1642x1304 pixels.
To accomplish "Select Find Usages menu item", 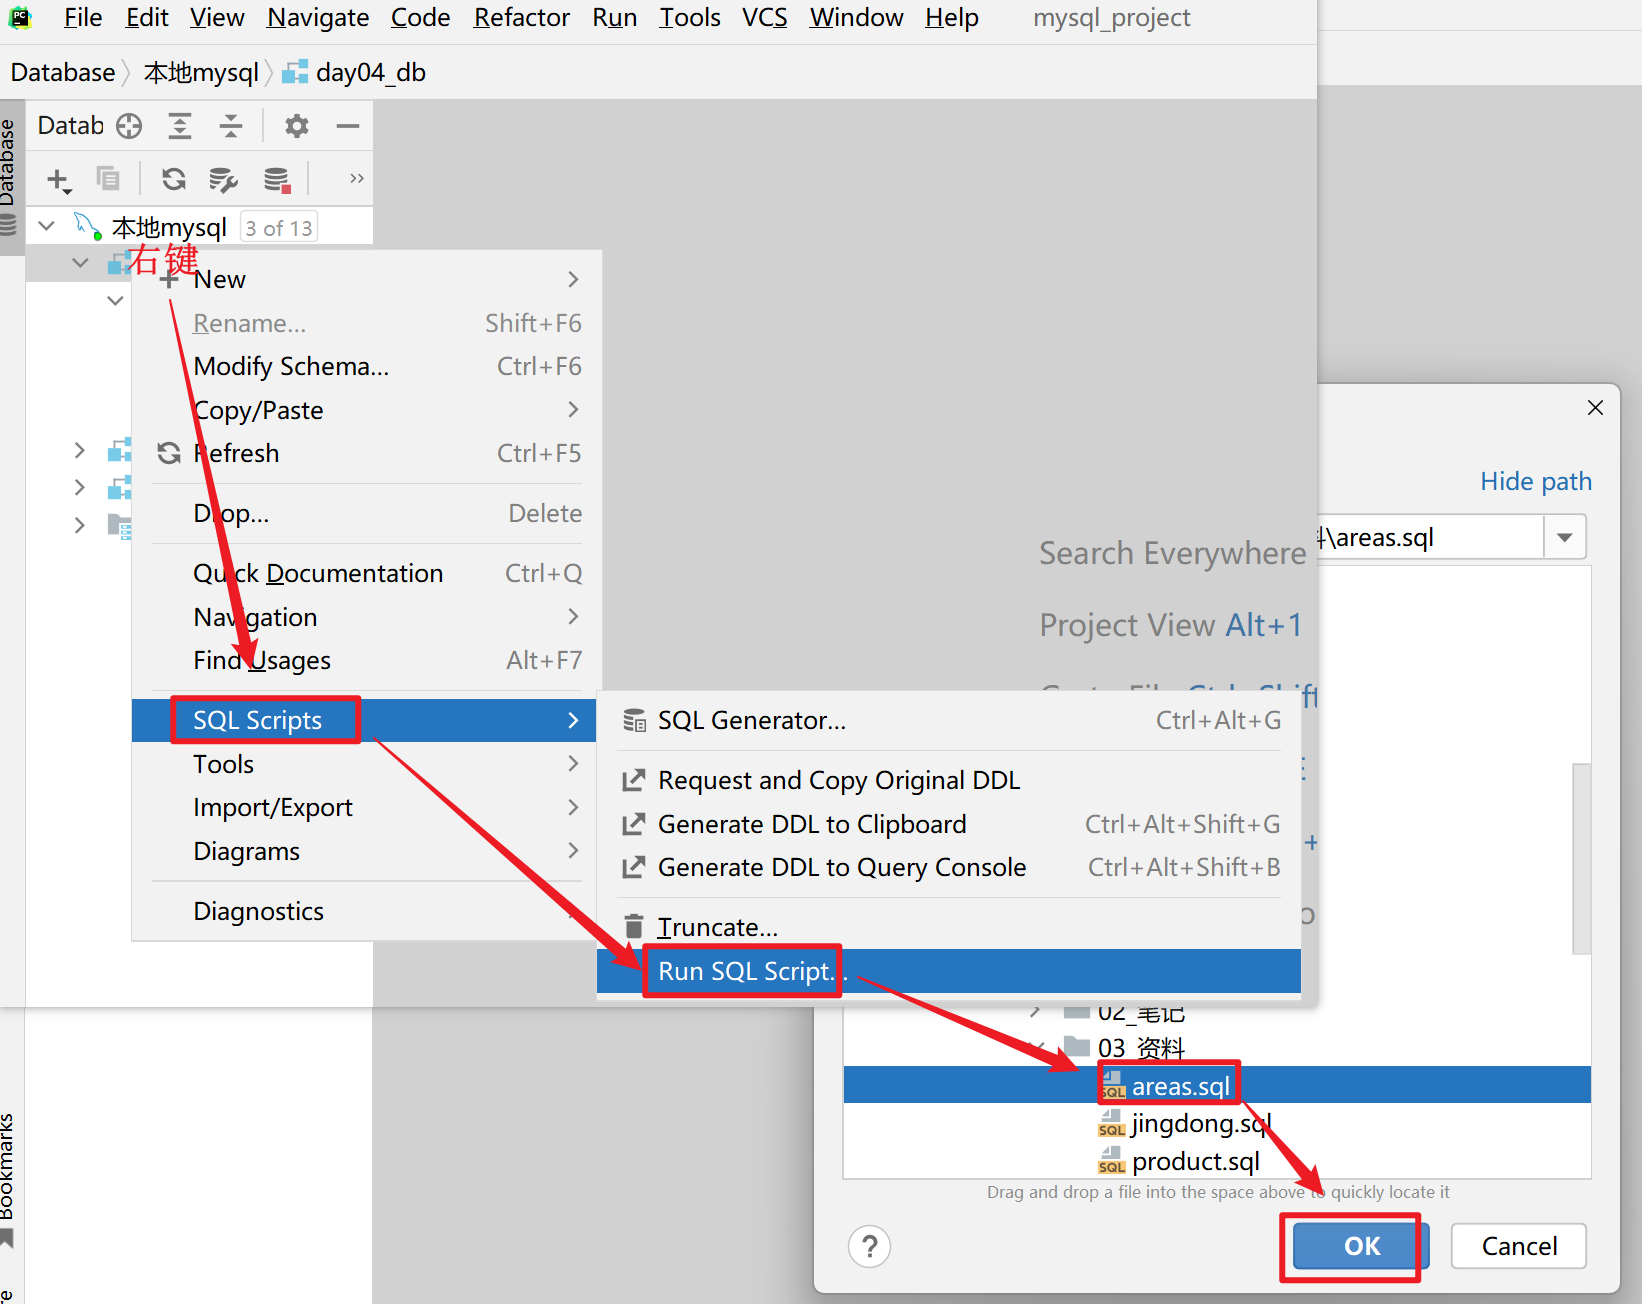I will pyautogui.click(x=366, y=660).
